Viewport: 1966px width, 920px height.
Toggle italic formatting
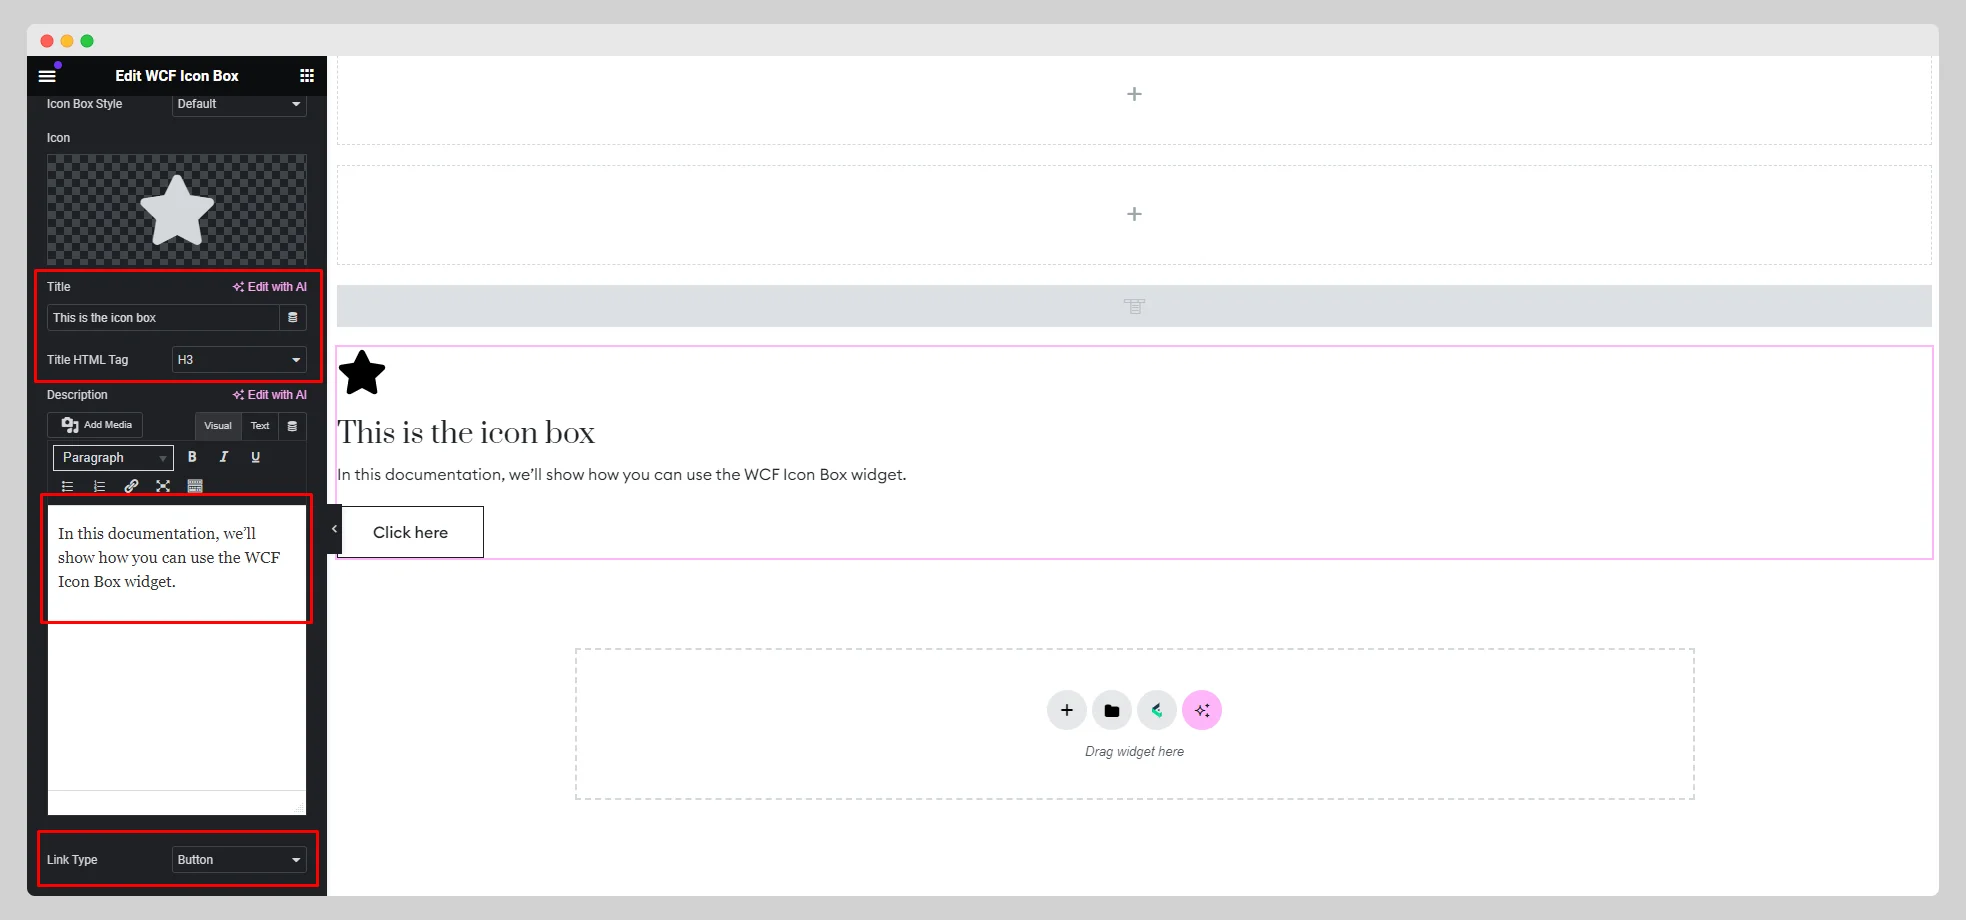pos(224,457)
